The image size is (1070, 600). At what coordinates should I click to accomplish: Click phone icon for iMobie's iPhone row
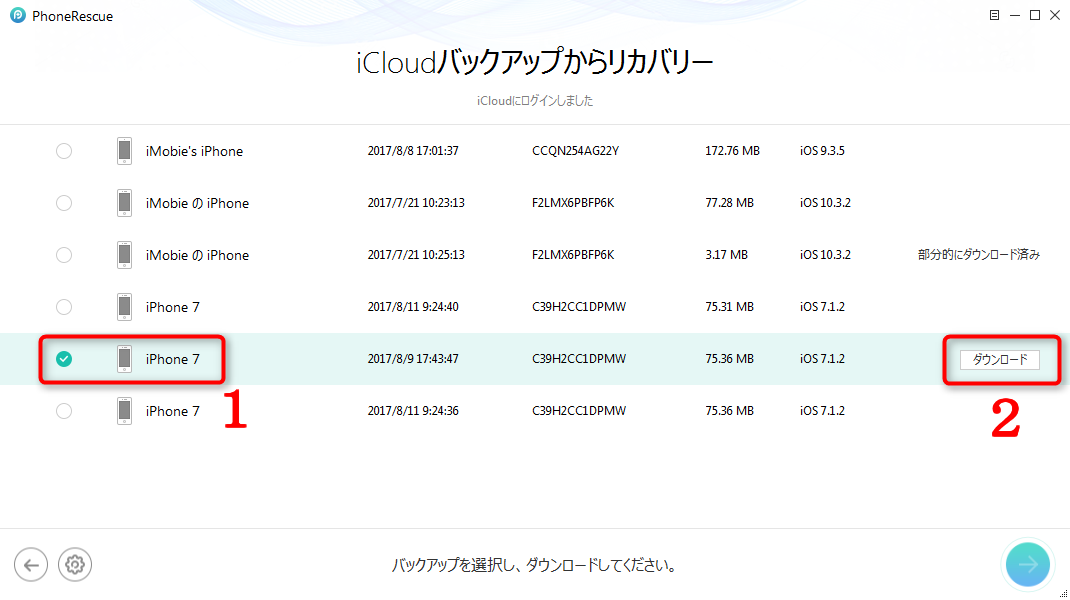[x=124, y=151]
